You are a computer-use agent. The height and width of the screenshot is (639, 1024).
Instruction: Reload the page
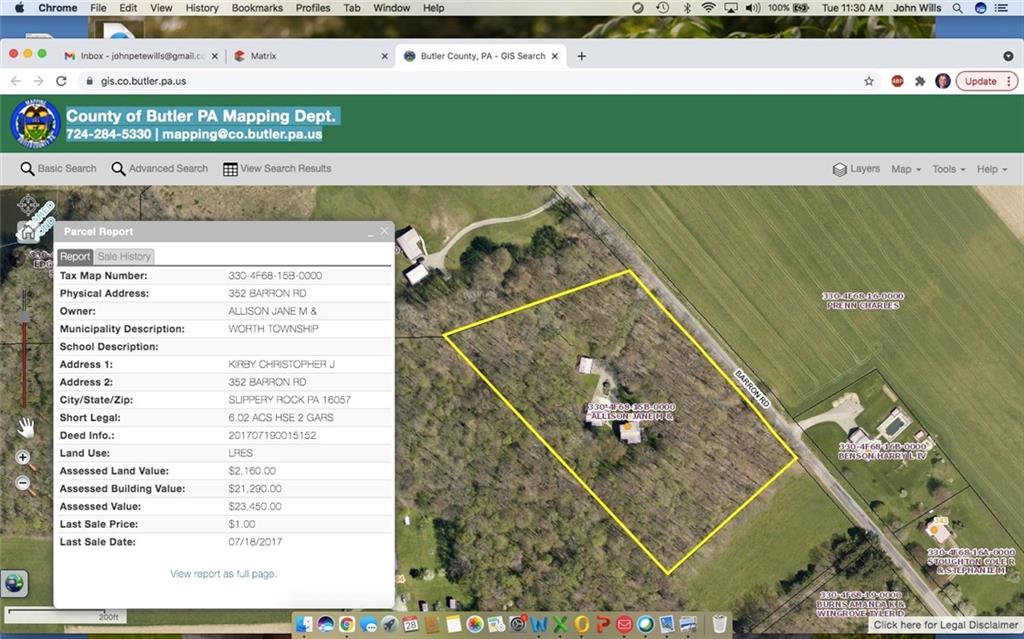point(61,81)
